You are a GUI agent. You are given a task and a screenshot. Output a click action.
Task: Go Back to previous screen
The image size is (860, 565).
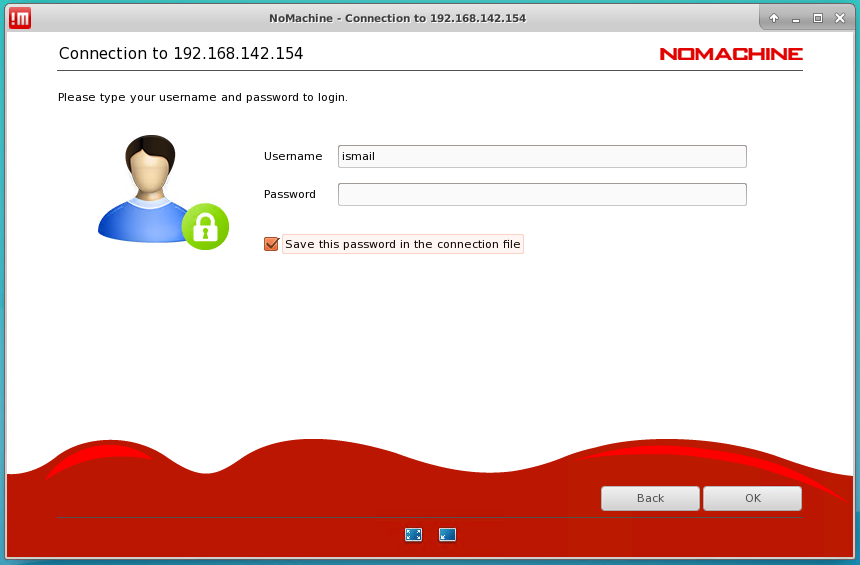pos(650,498)
